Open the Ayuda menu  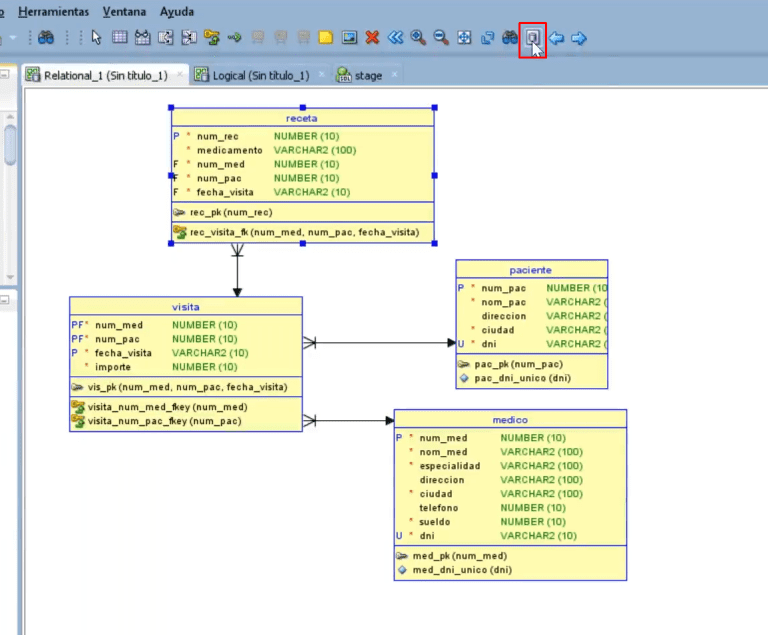177,11
